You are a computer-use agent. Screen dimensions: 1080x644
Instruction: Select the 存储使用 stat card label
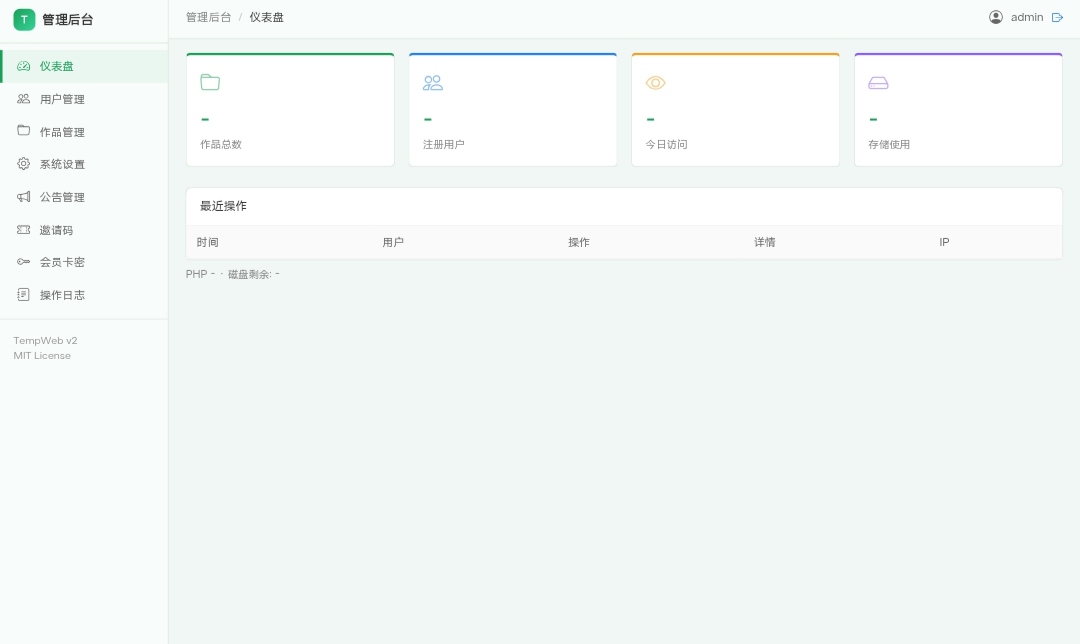pos(889,144)
